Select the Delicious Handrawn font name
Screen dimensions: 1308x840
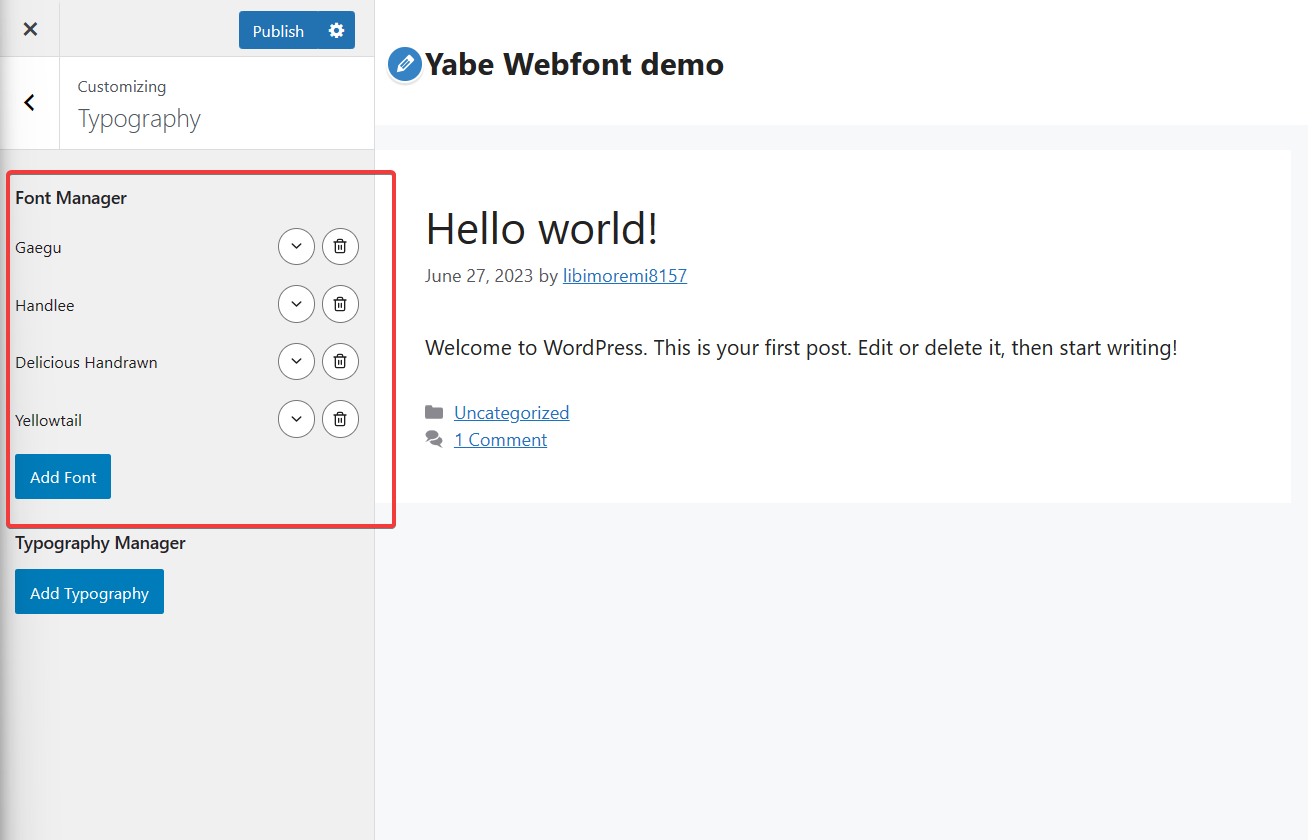click(x=86, y=363)
